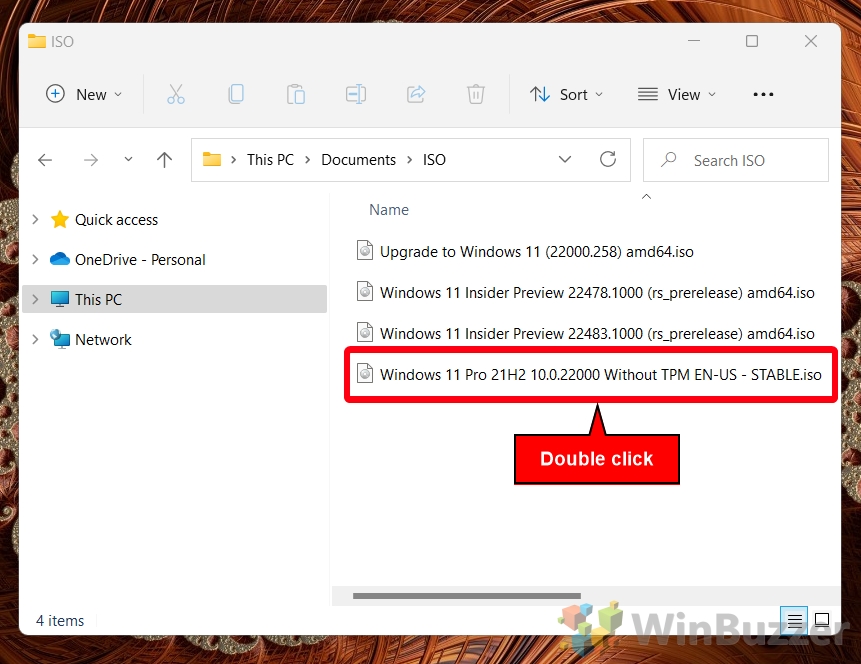Screen dimensions: 861x664
Task: Open the View dropdown
Action: pos(677,94)
